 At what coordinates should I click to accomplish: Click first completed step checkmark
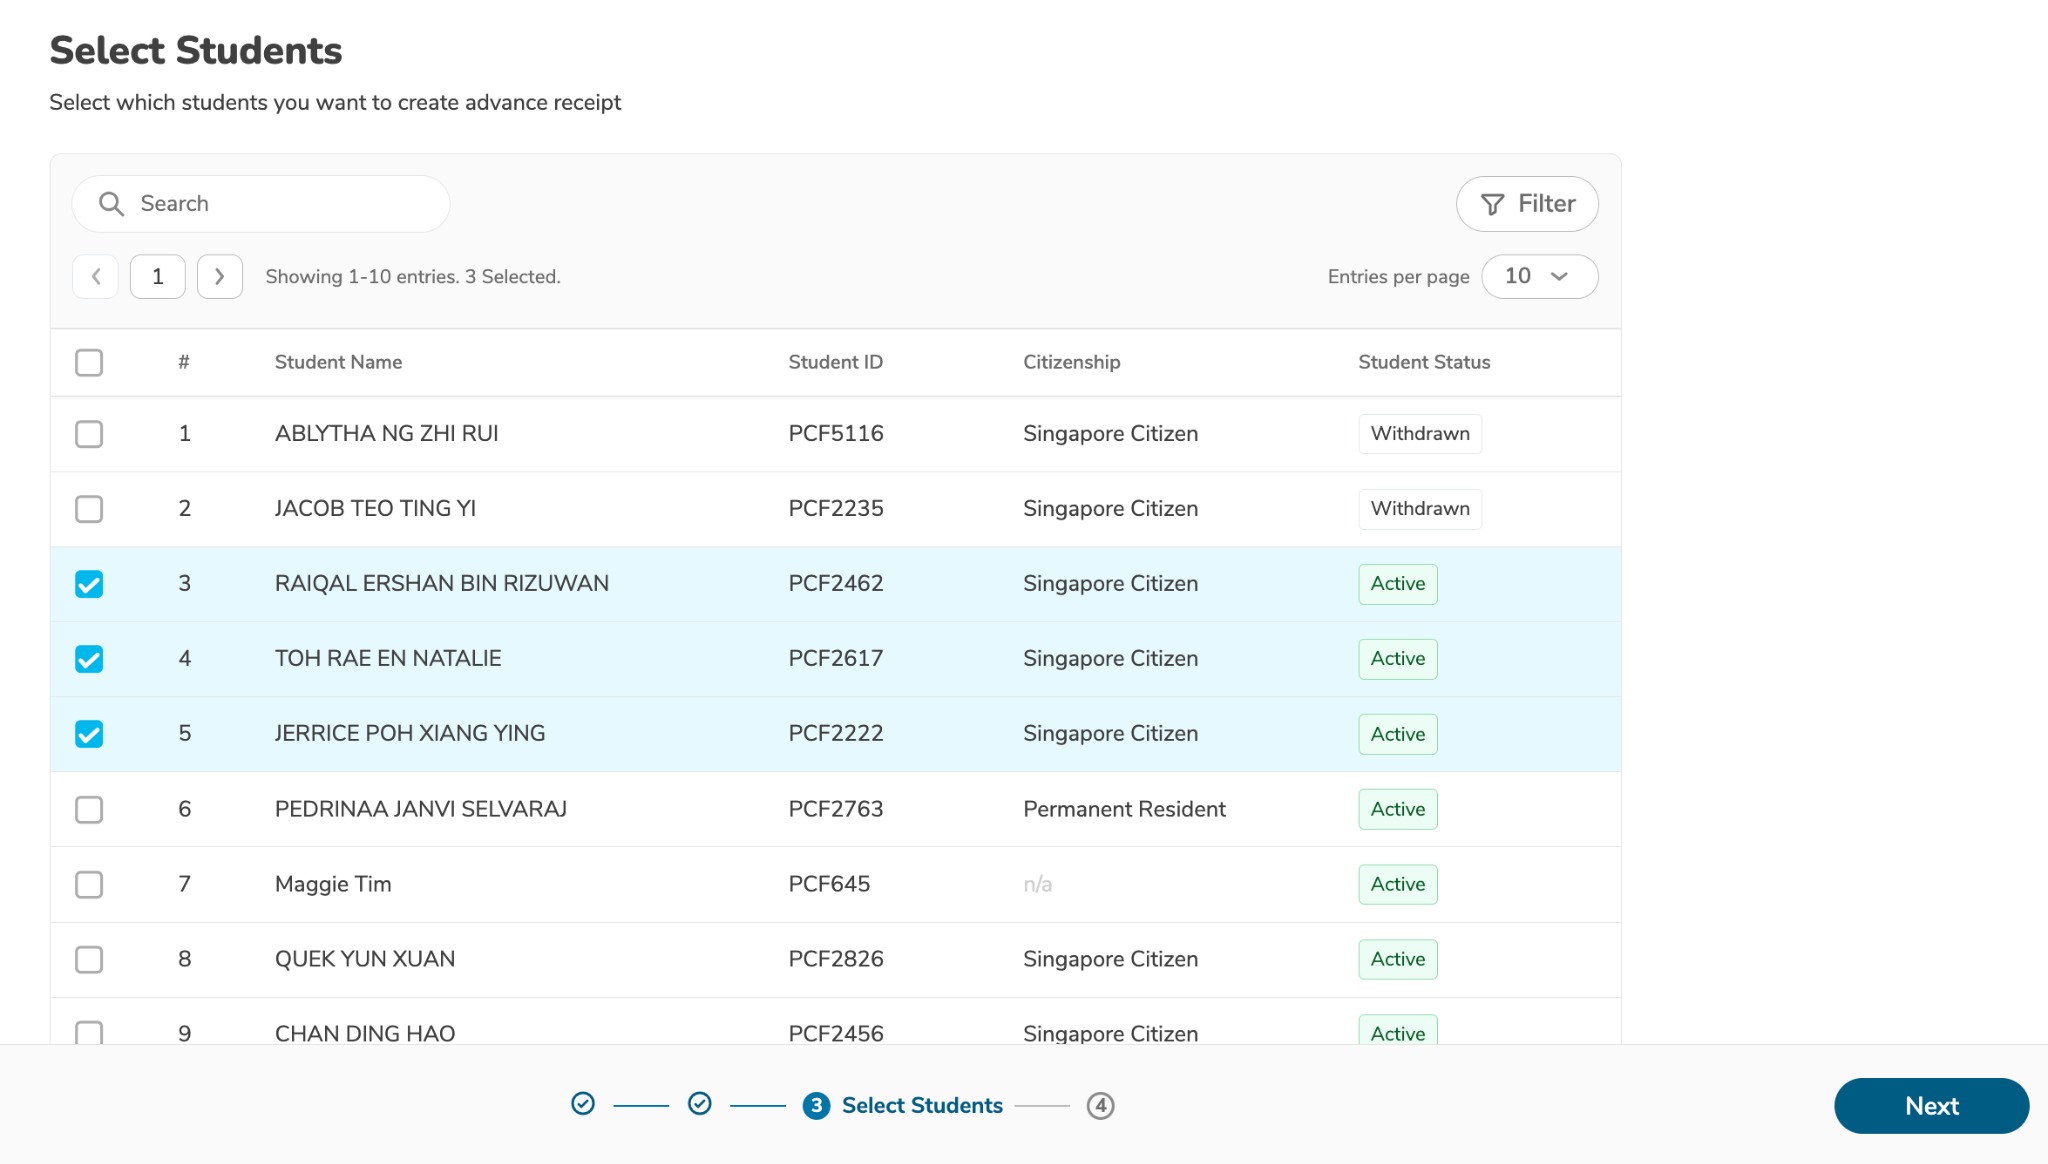[583, 1104]
